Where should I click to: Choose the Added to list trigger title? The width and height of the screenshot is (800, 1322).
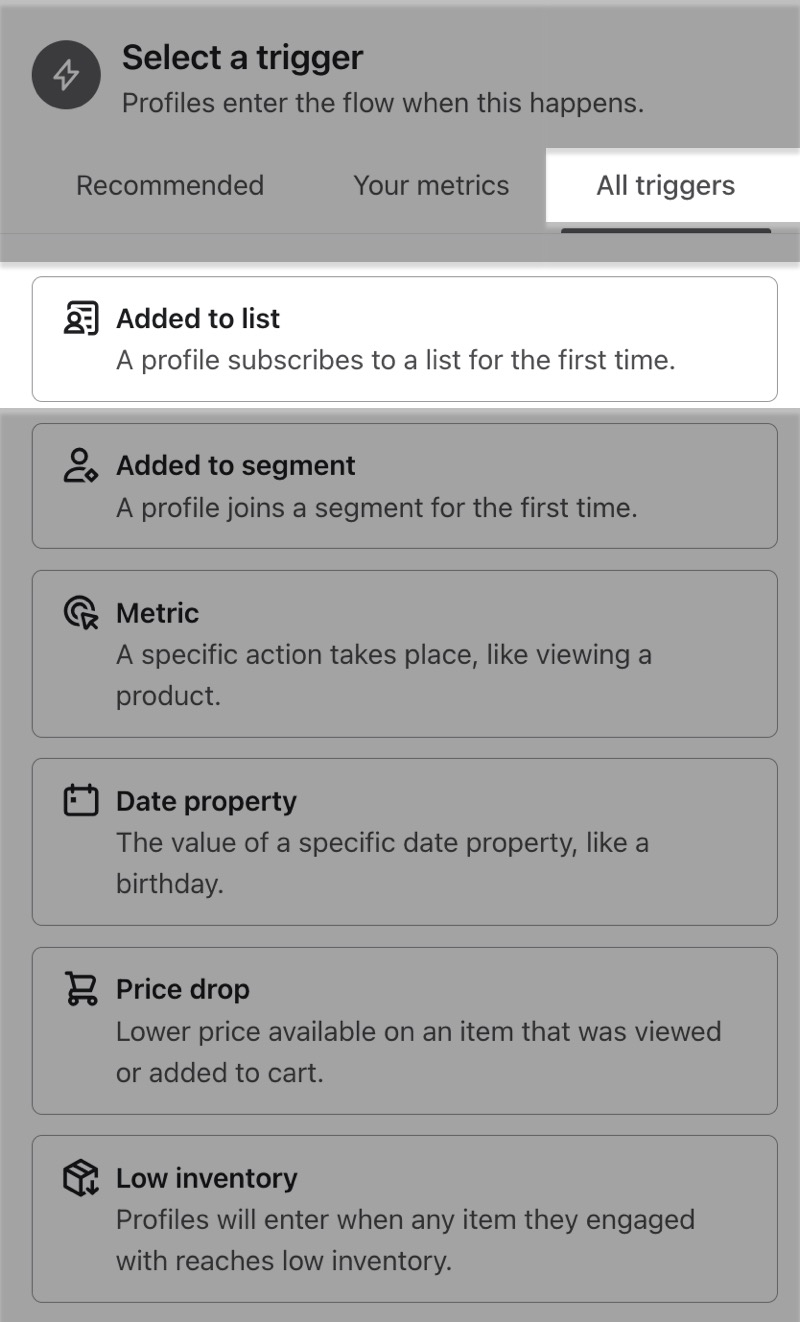[198, 318]
